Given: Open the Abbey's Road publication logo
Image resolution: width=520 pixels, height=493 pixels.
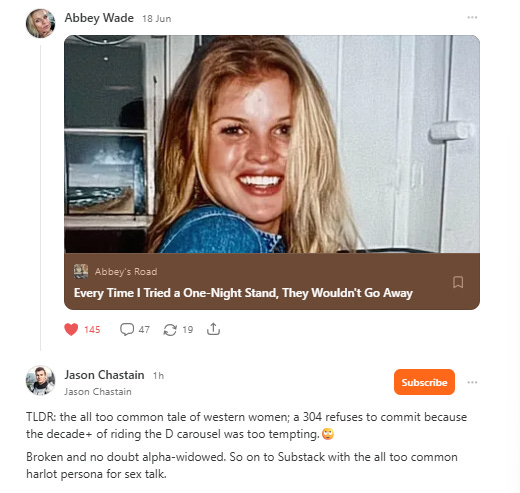Looking at the screenshot, I should pyautogui.click(x=81, y=271).
